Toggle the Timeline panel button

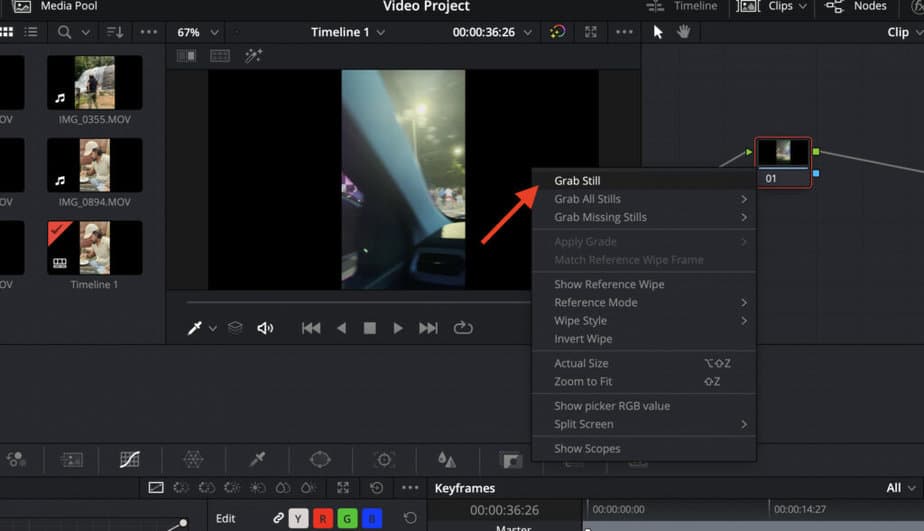point(682,6)
